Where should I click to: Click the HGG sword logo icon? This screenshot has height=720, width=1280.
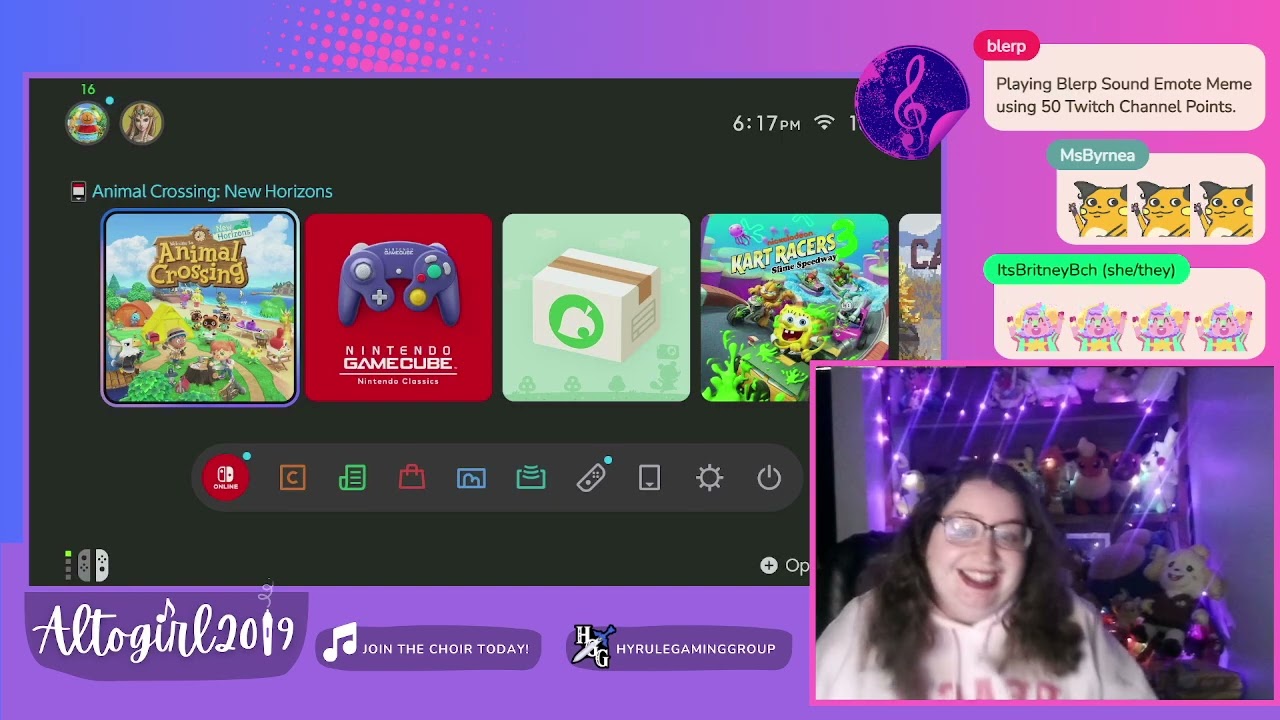click(591, 647)
